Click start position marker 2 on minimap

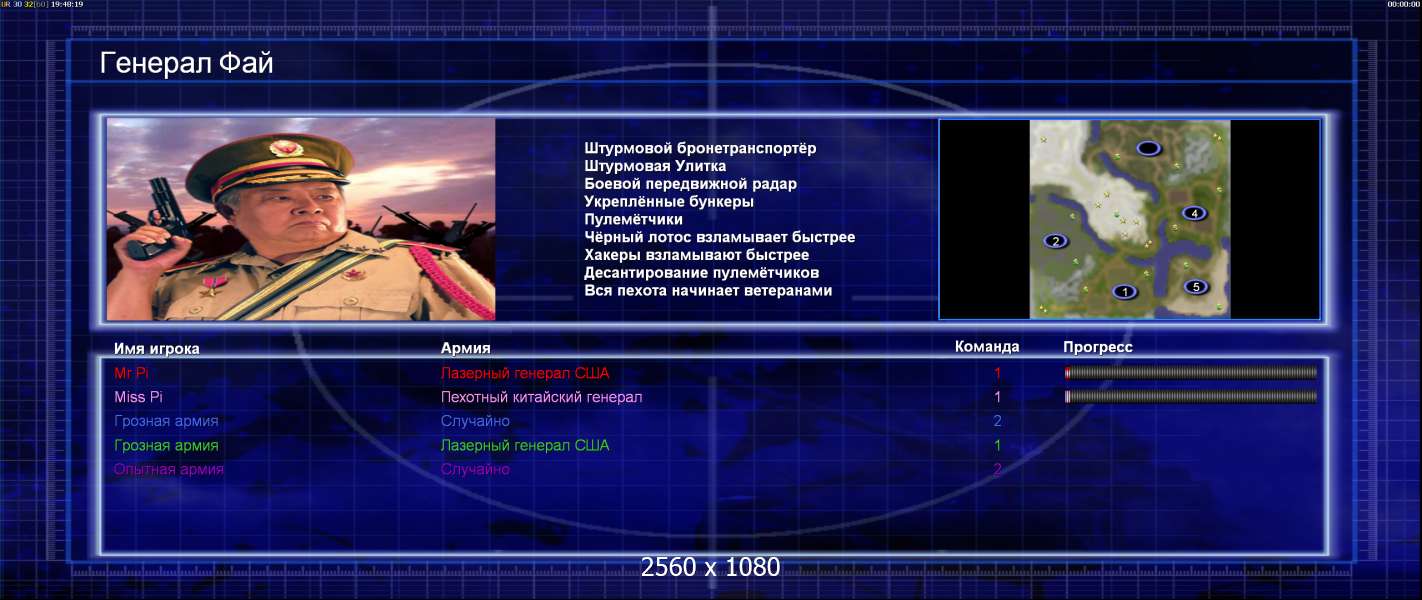(x=1056, y=241)
